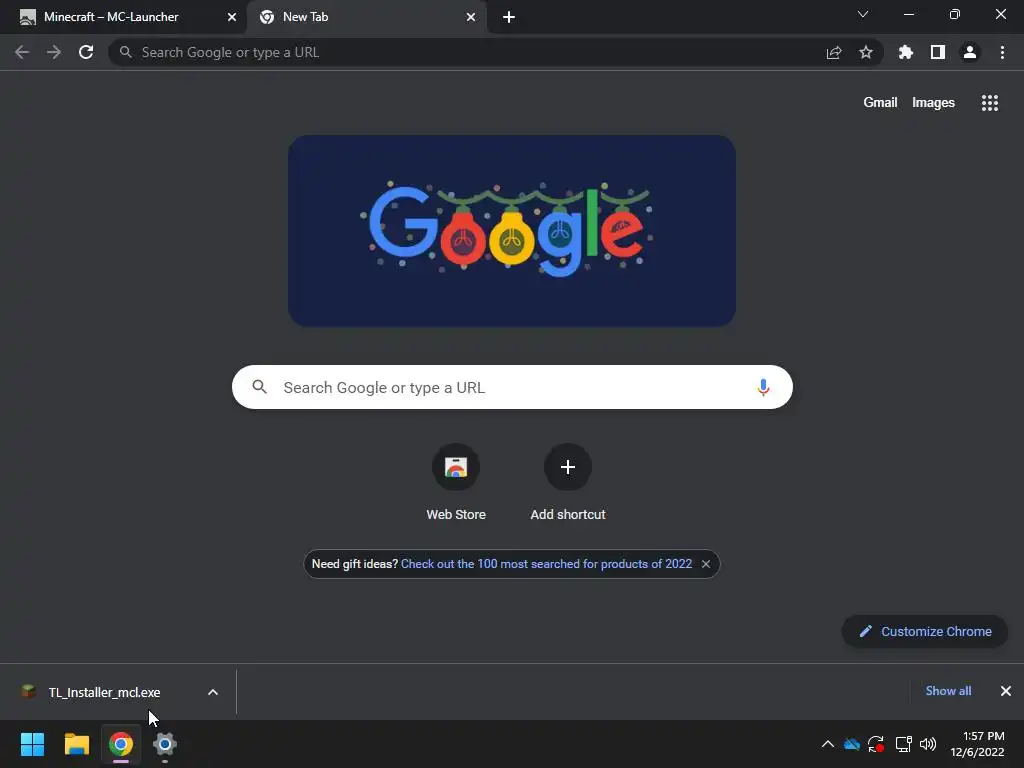Close the New Tab tab
This screenshot has height=768, width=1024.
coord(471,17)
